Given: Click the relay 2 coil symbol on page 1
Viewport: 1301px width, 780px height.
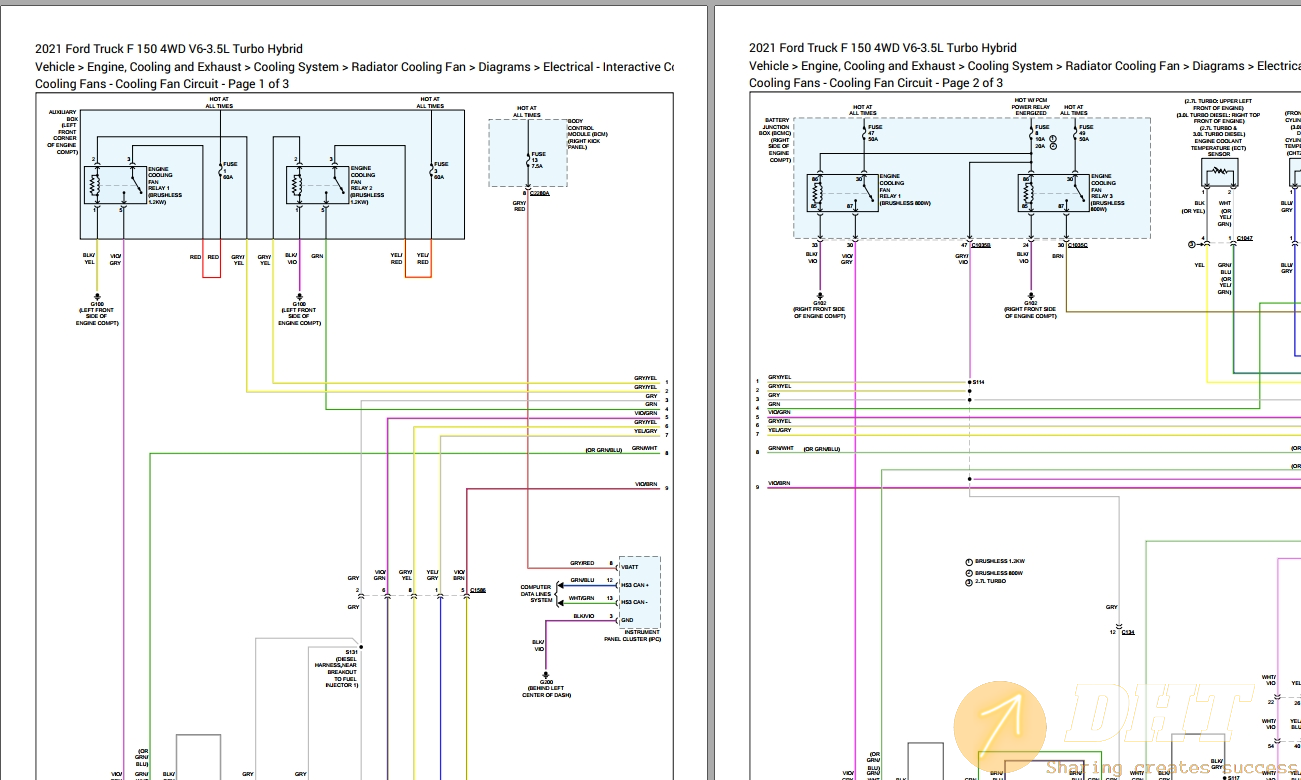Looking at the screenshot, I should [x=295, y=186].
